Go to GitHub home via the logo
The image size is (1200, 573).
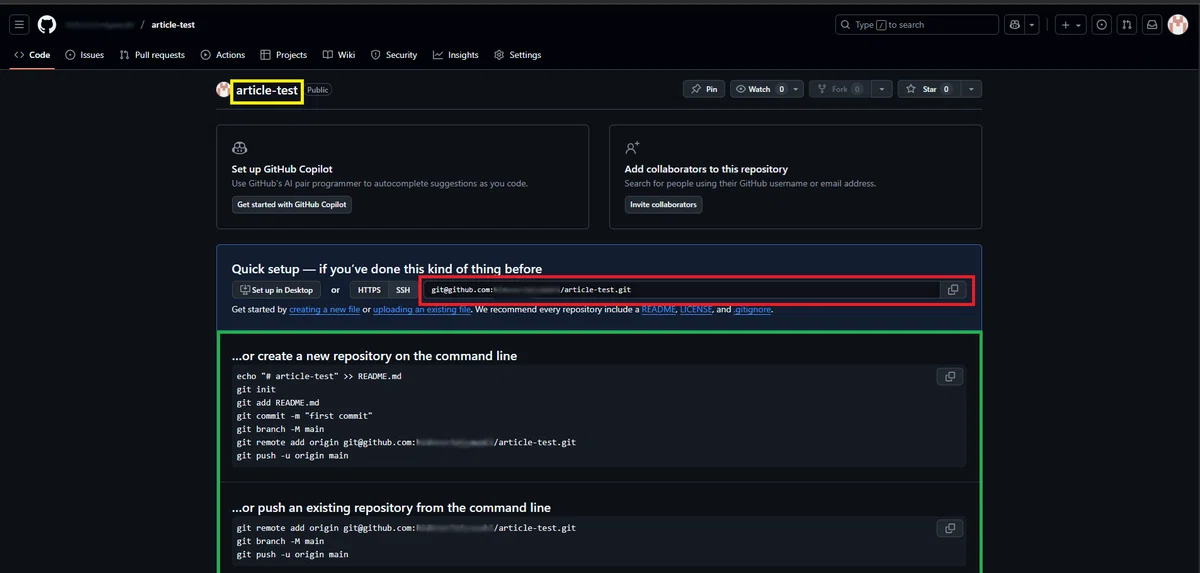47,25
